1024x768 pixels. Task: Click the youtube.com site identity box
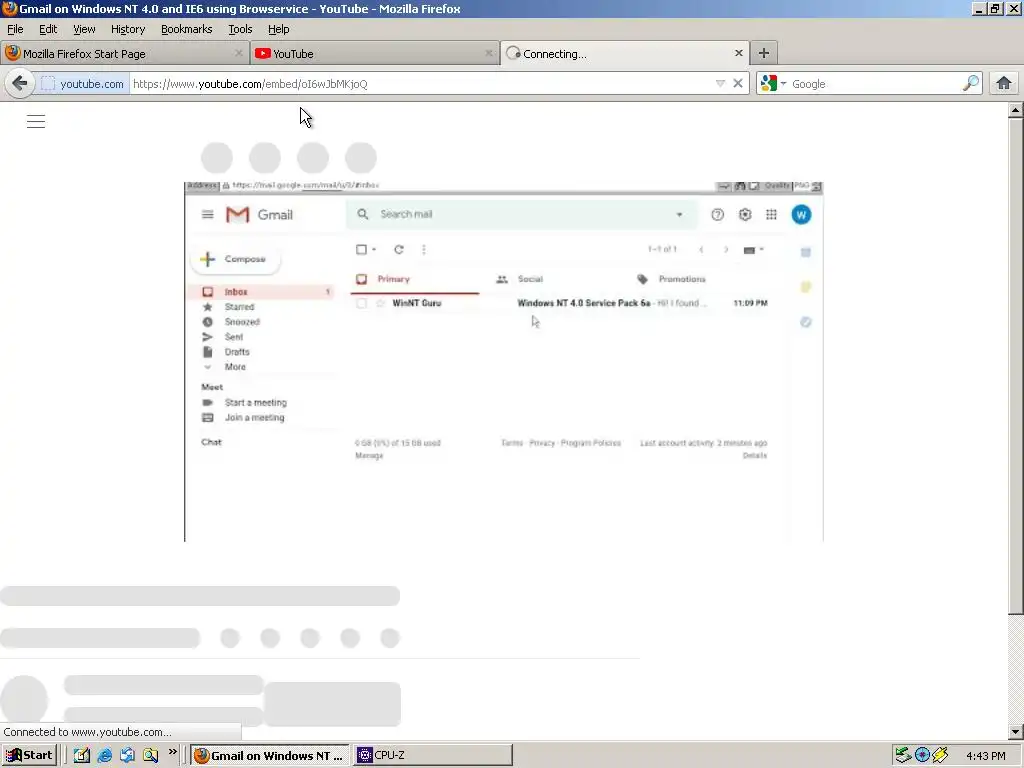tap(82, 84)
